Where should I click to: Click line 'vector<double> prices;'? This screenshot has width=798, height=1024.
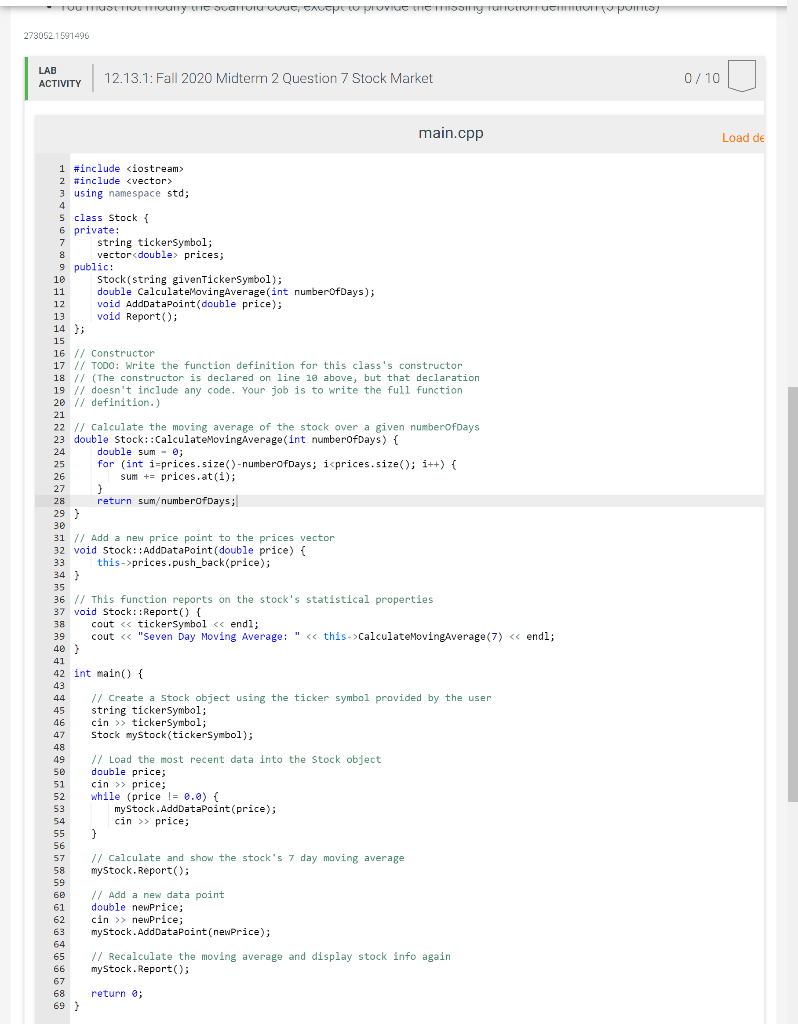click(161, 255)
